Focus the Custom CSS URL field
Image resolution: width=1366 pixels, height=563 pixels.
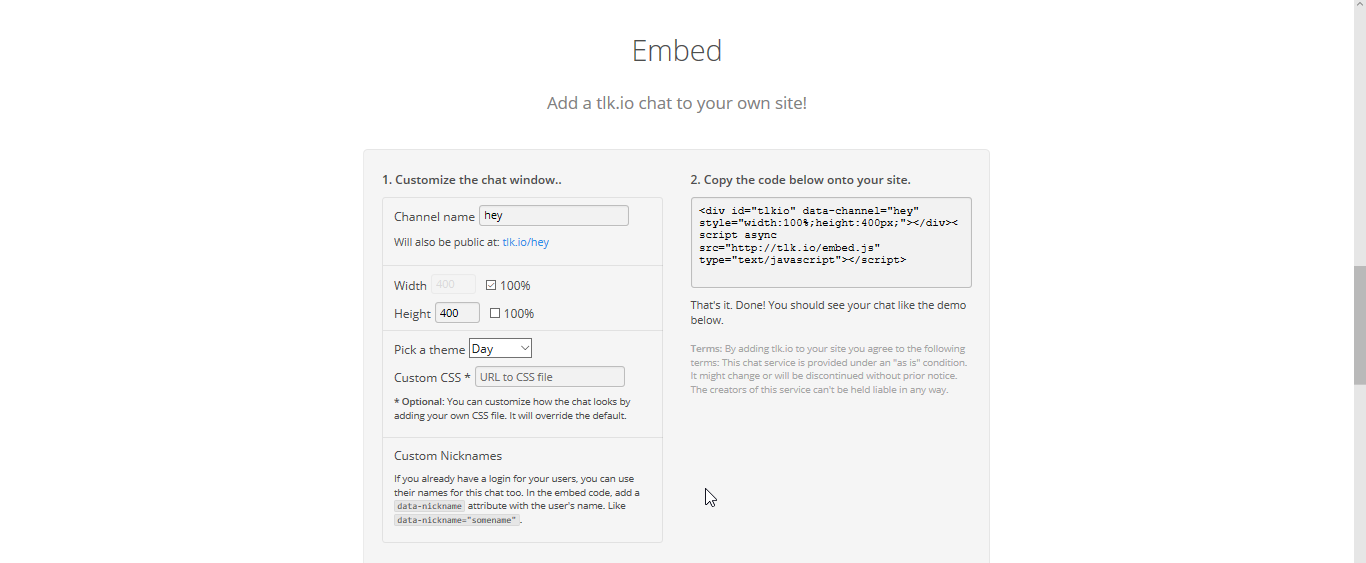549,377
